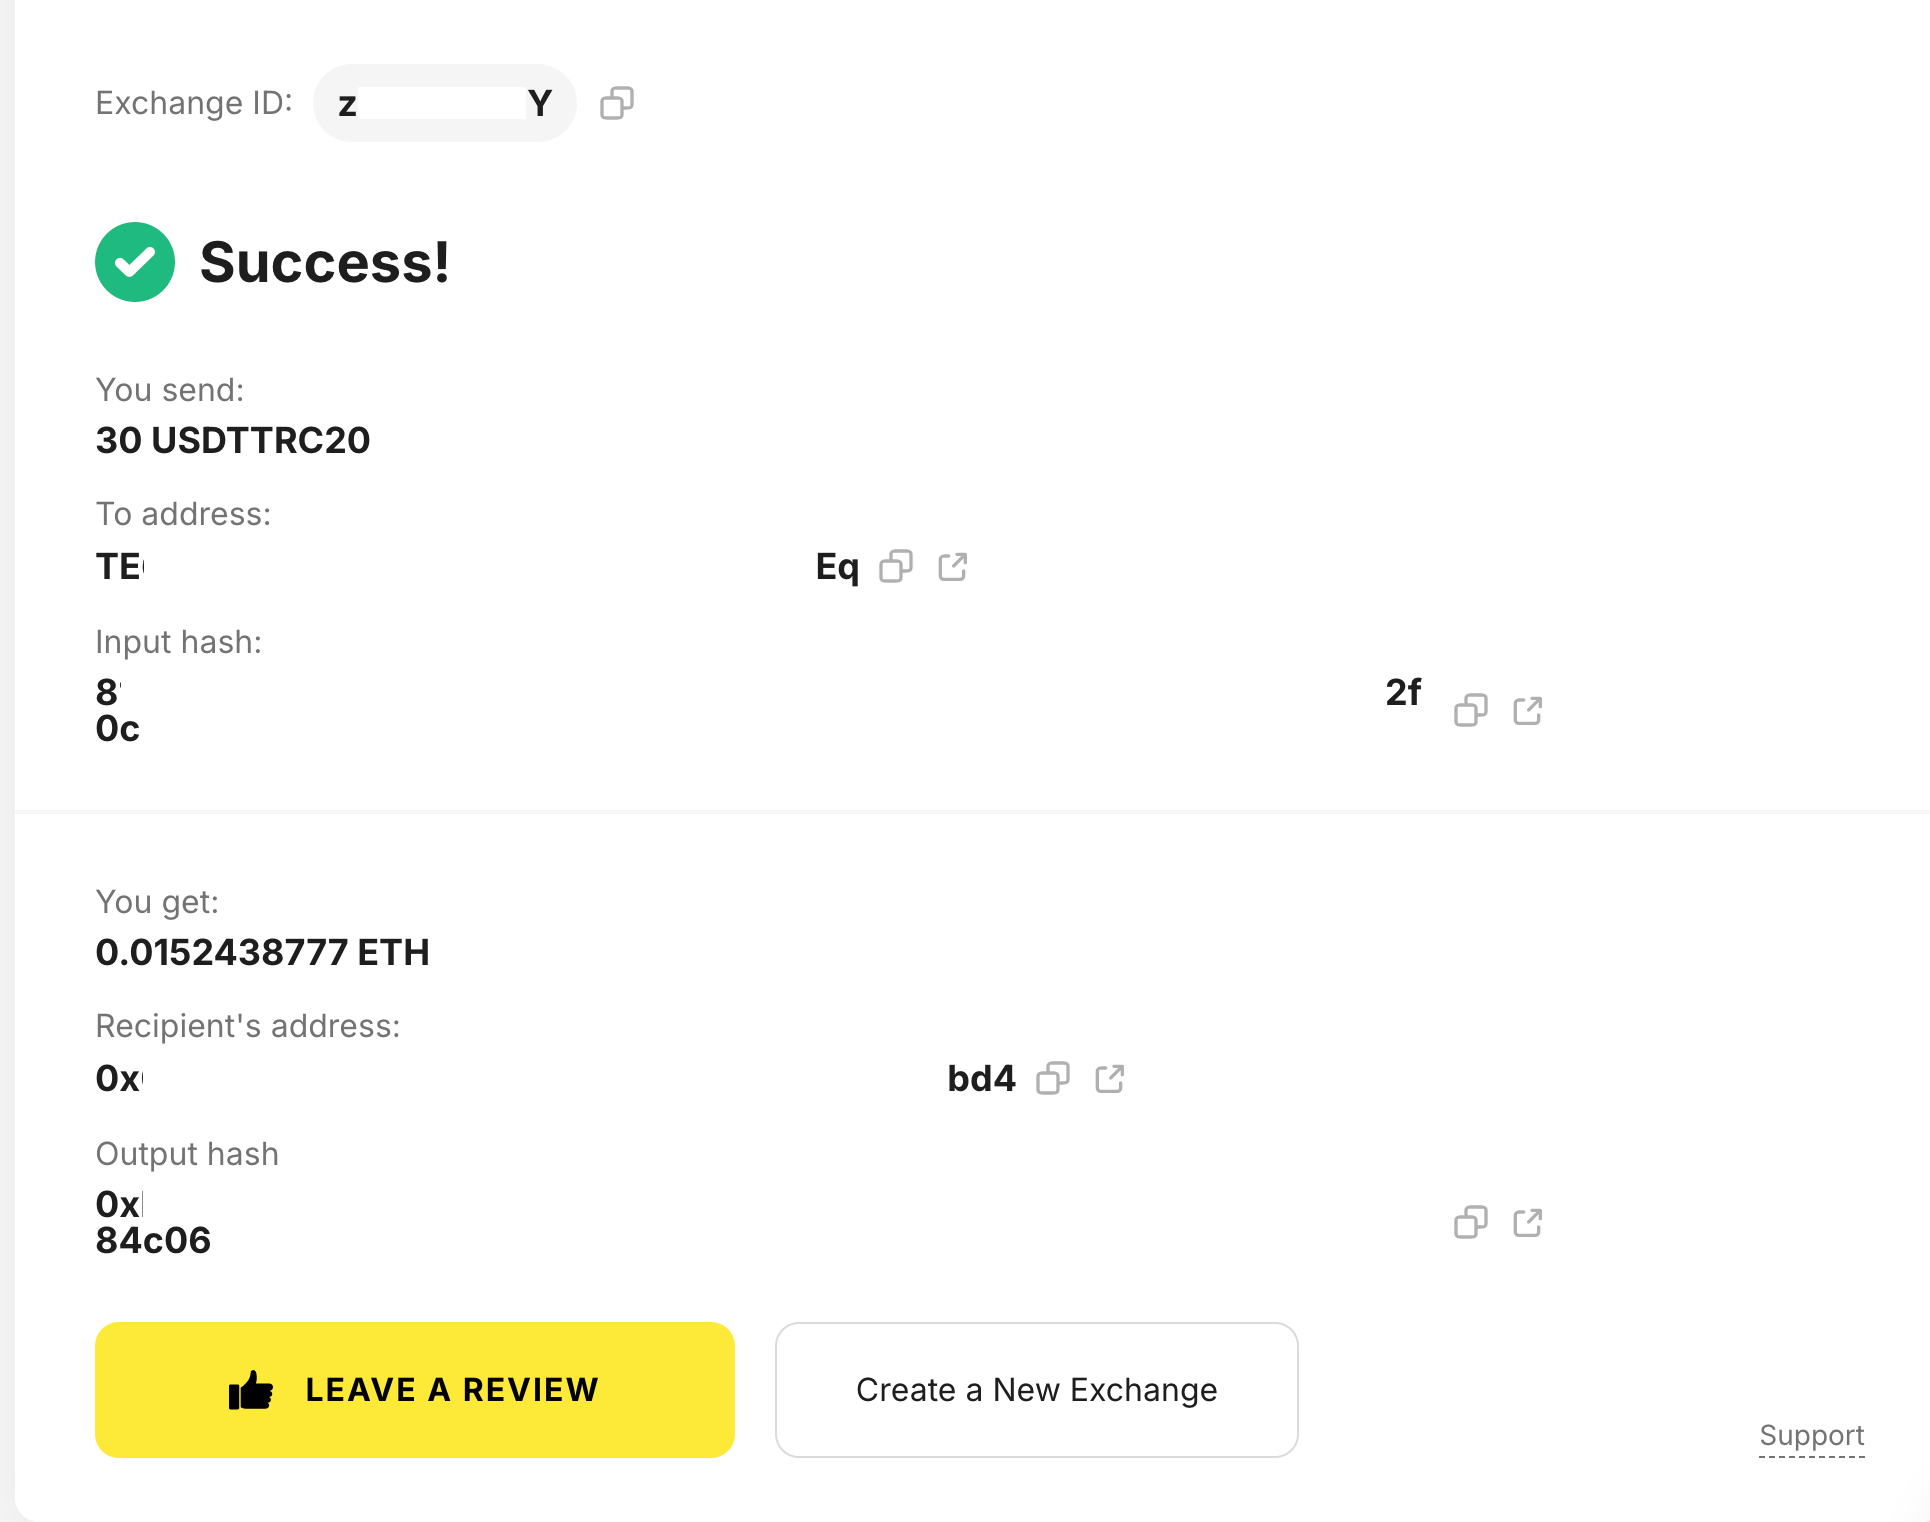Screen dimensions: 1930x1522
Task: Copy the Output hash
Action: coord(1470,1222)
